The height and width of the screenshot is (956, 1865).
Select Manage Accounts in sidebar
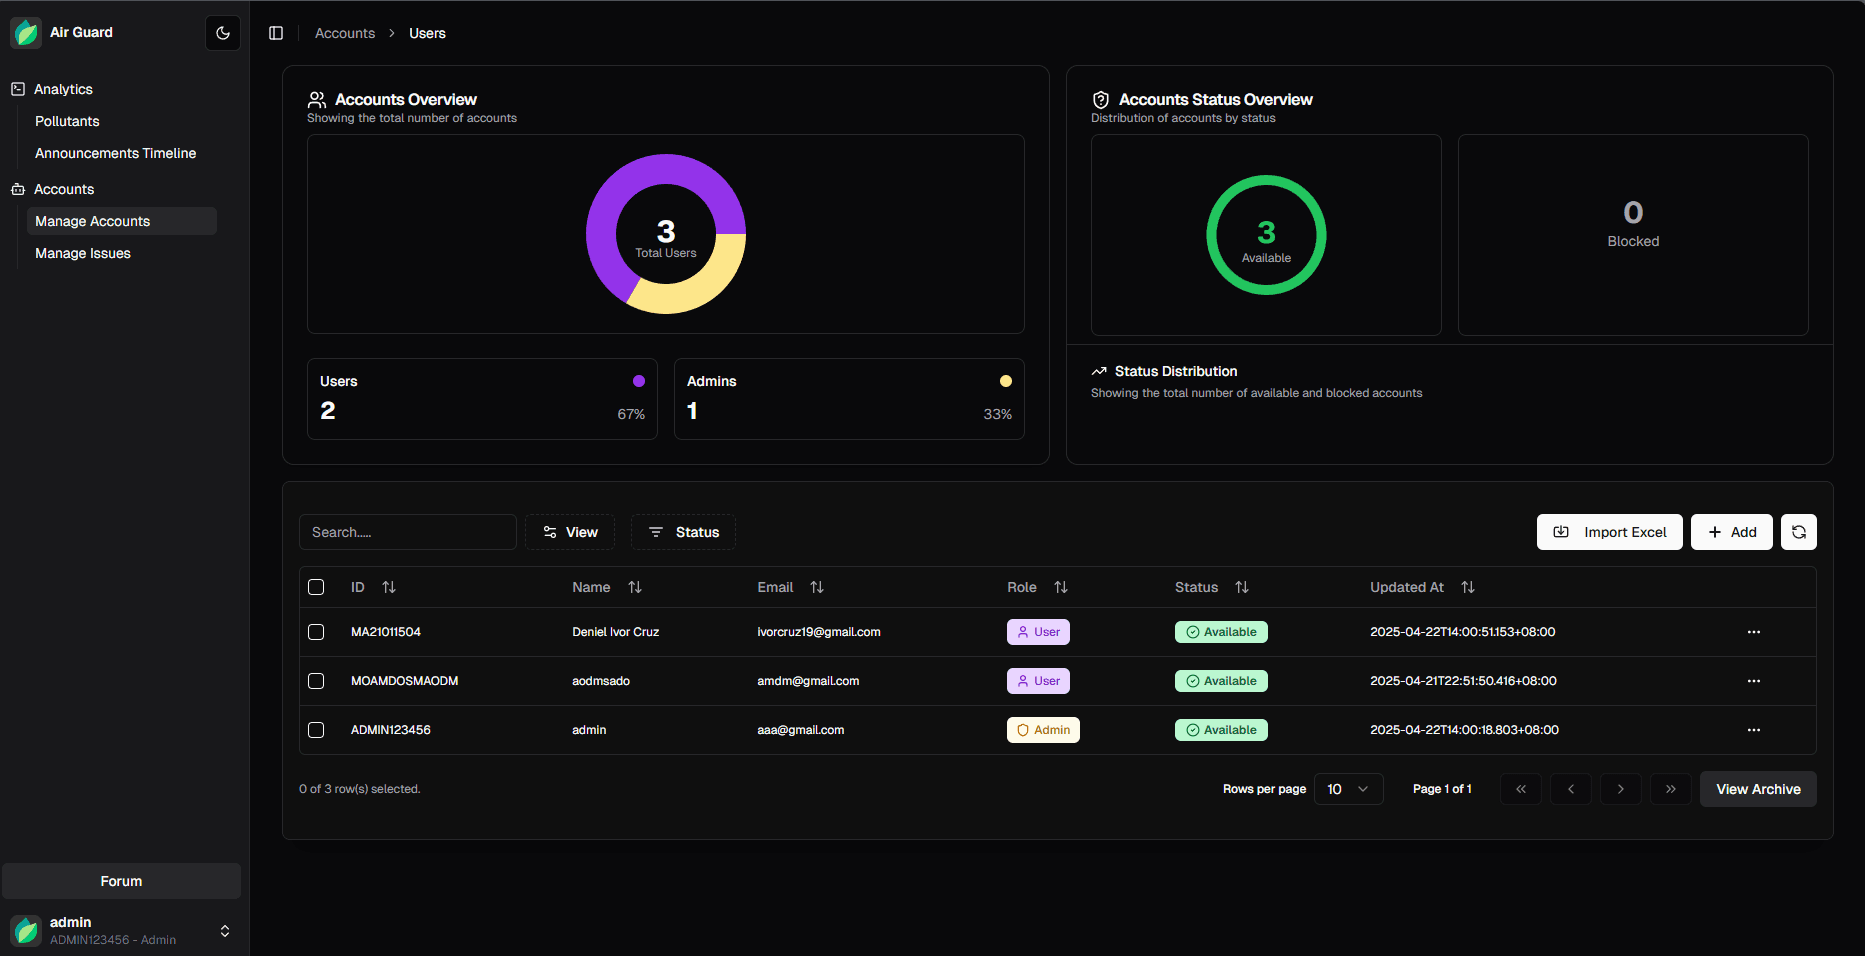coord(122,221)
